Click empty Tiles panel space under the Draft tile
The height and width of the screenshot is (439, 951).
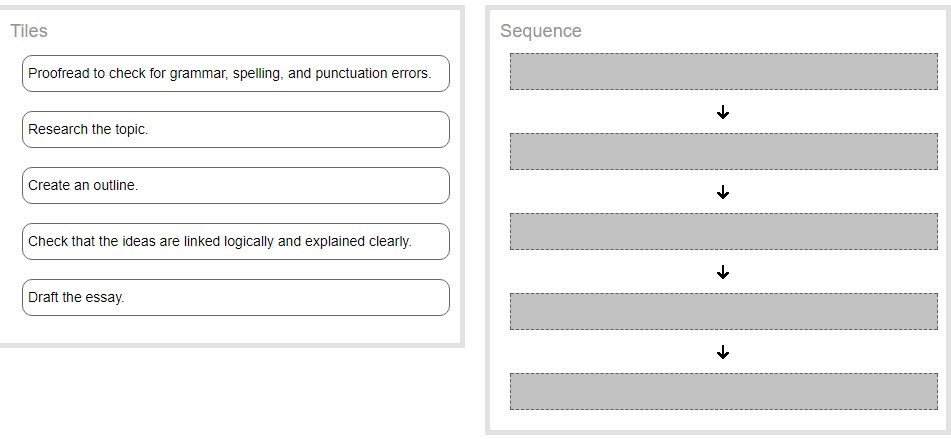[235, 328]
